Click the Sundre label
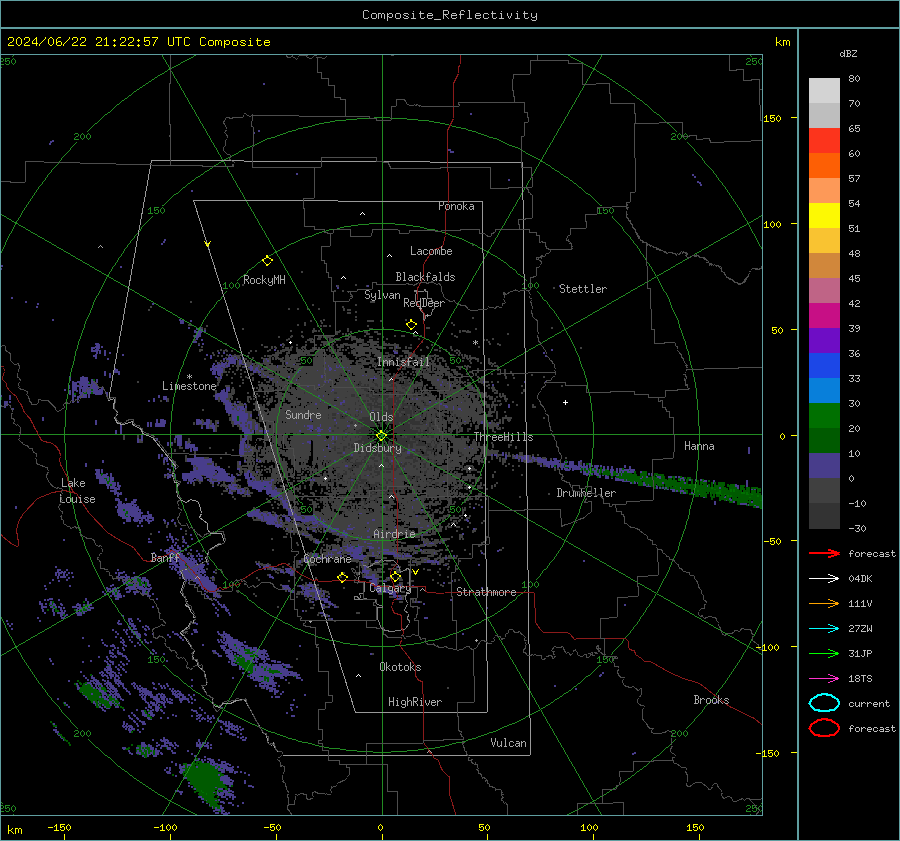The width and height of the screenshot is (900, 841). (x=303, y=414)
